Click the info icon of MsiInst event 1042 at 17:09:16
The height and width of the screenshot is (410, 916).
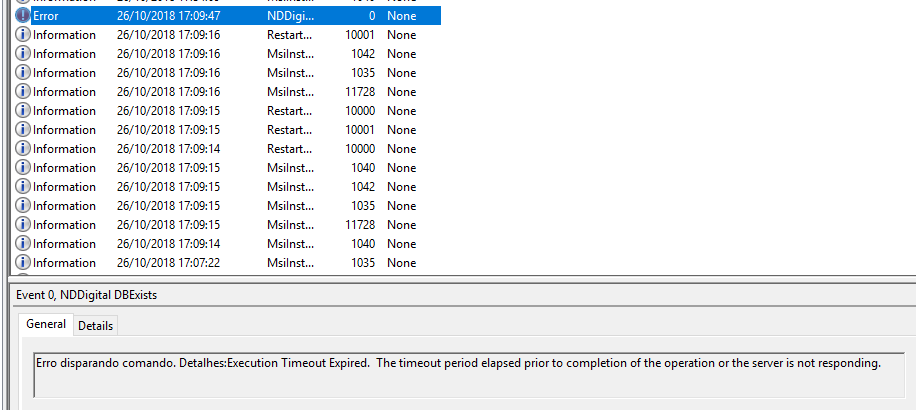23,54
